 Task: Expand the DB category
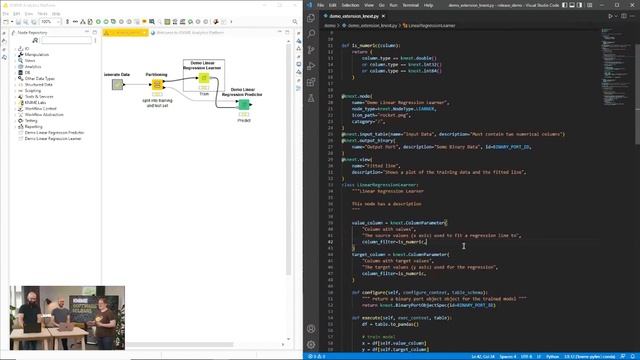16,73
